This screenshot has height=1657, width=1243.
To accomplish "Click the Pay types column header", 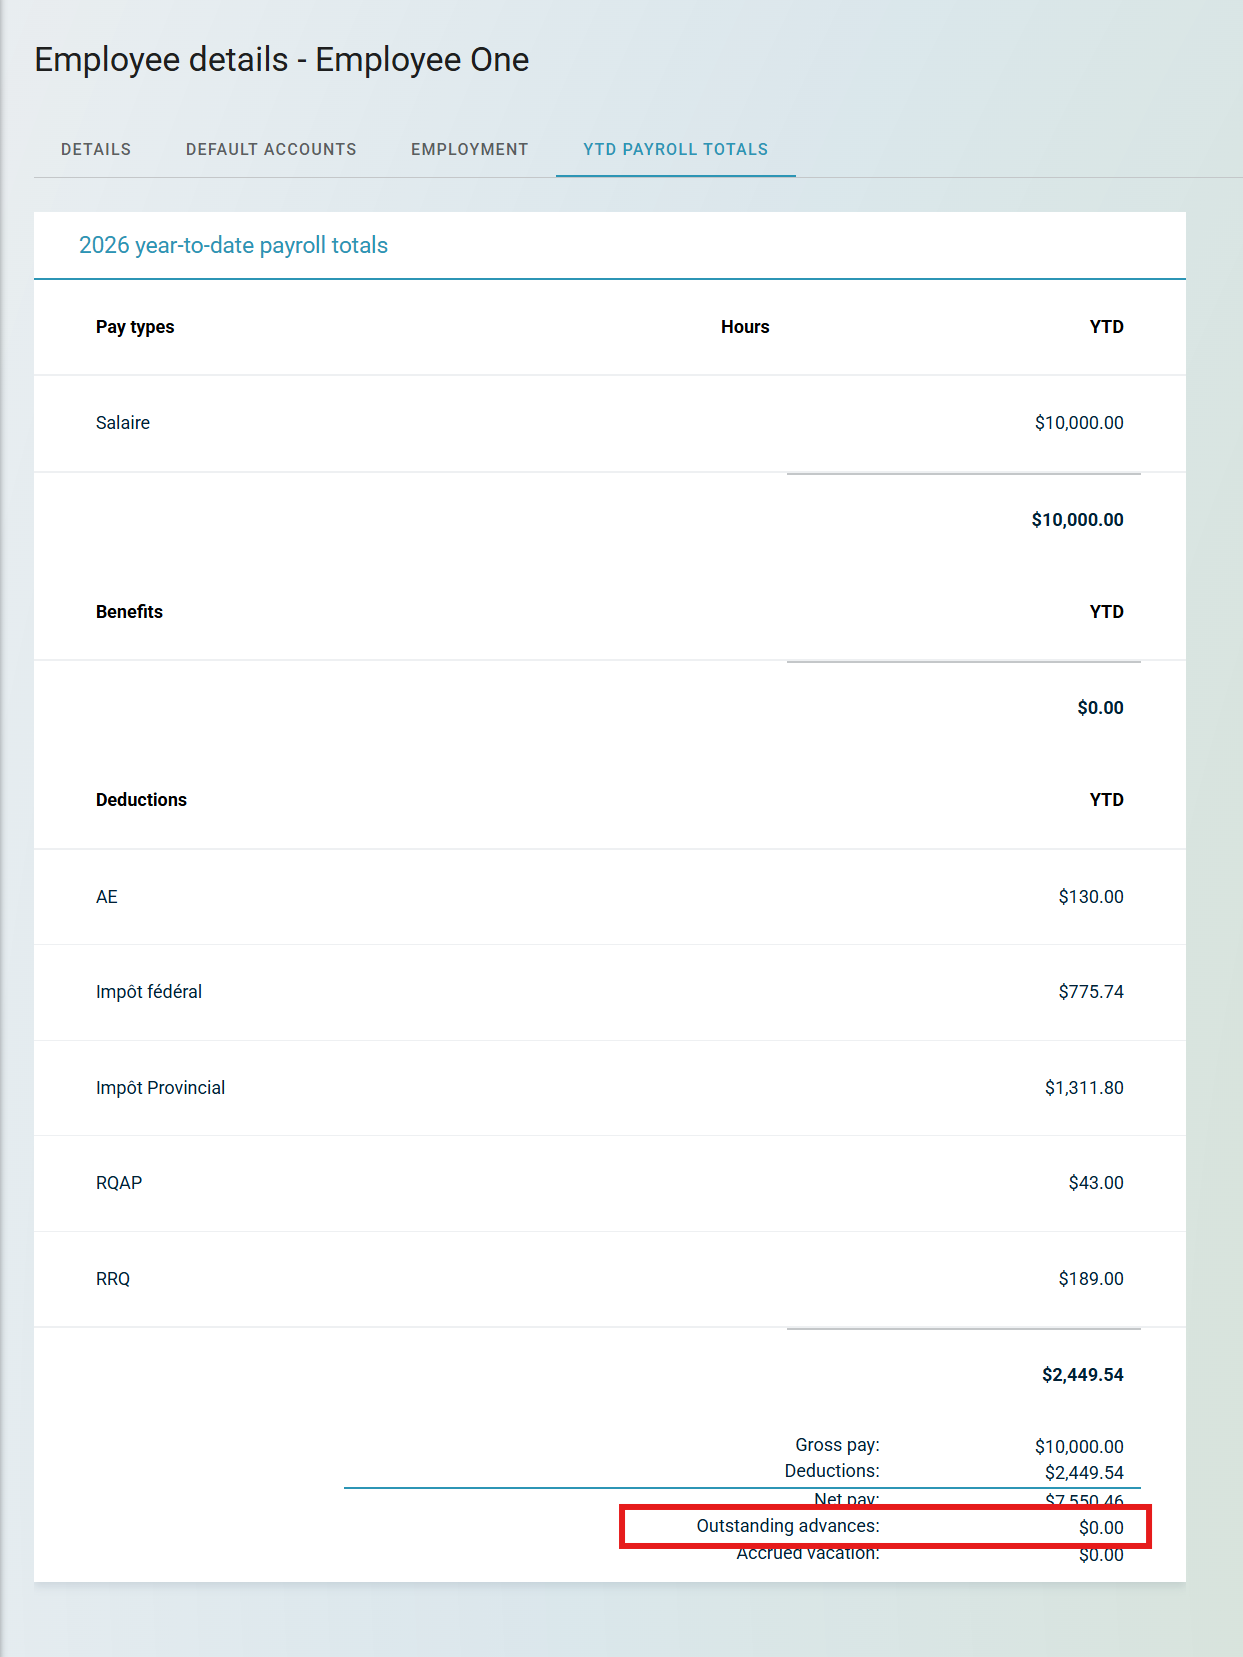I will pos(135,327).
